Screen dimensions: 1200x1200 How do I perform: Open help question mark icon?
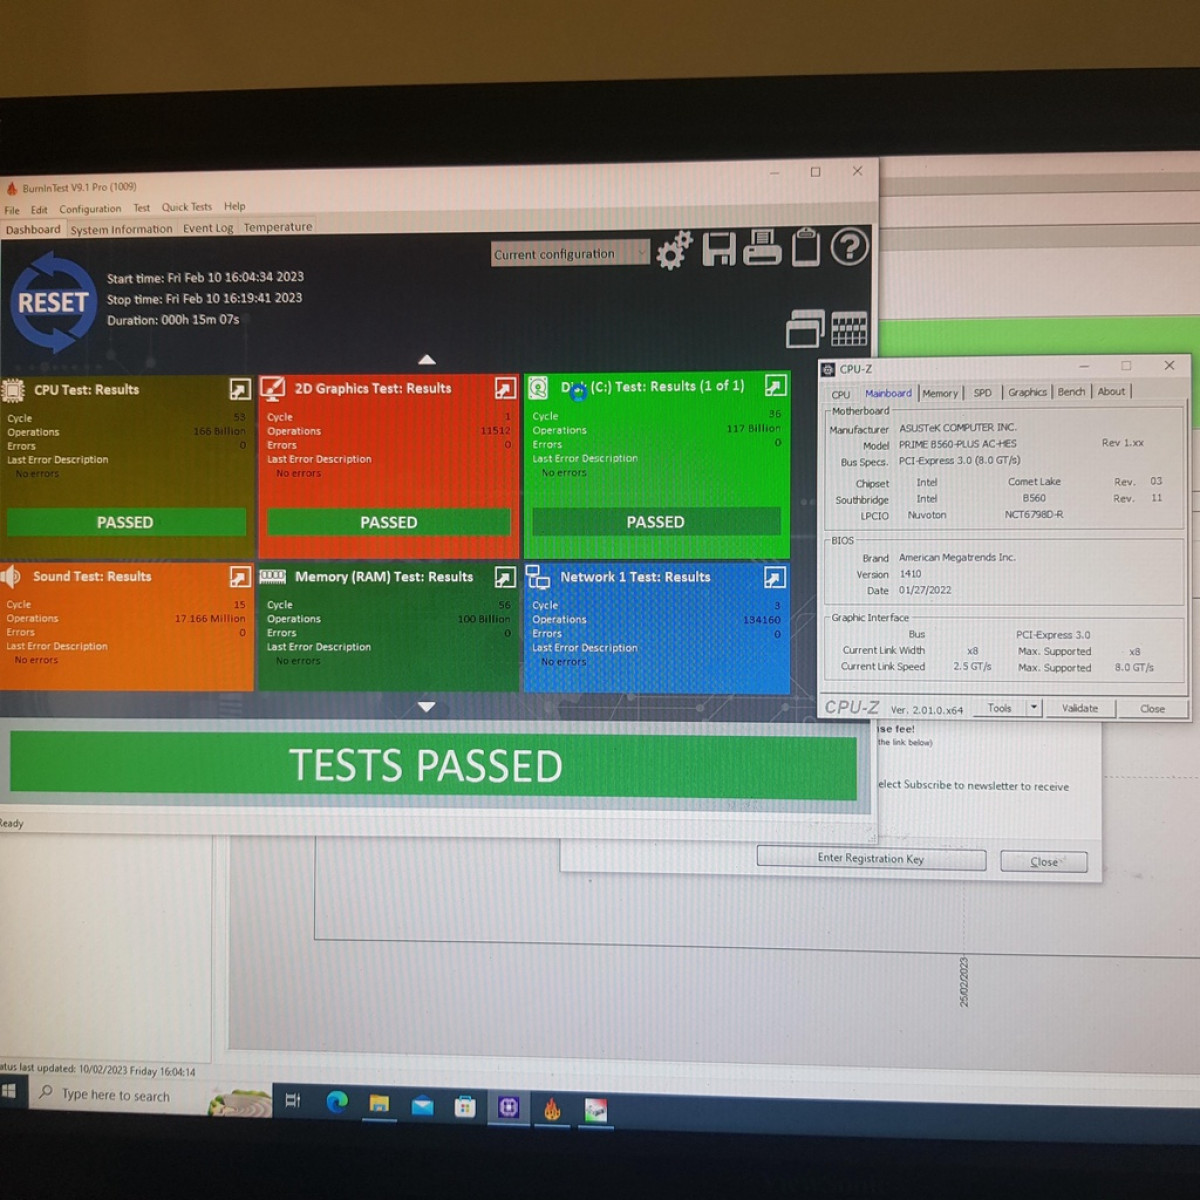[x=849, y=246]
